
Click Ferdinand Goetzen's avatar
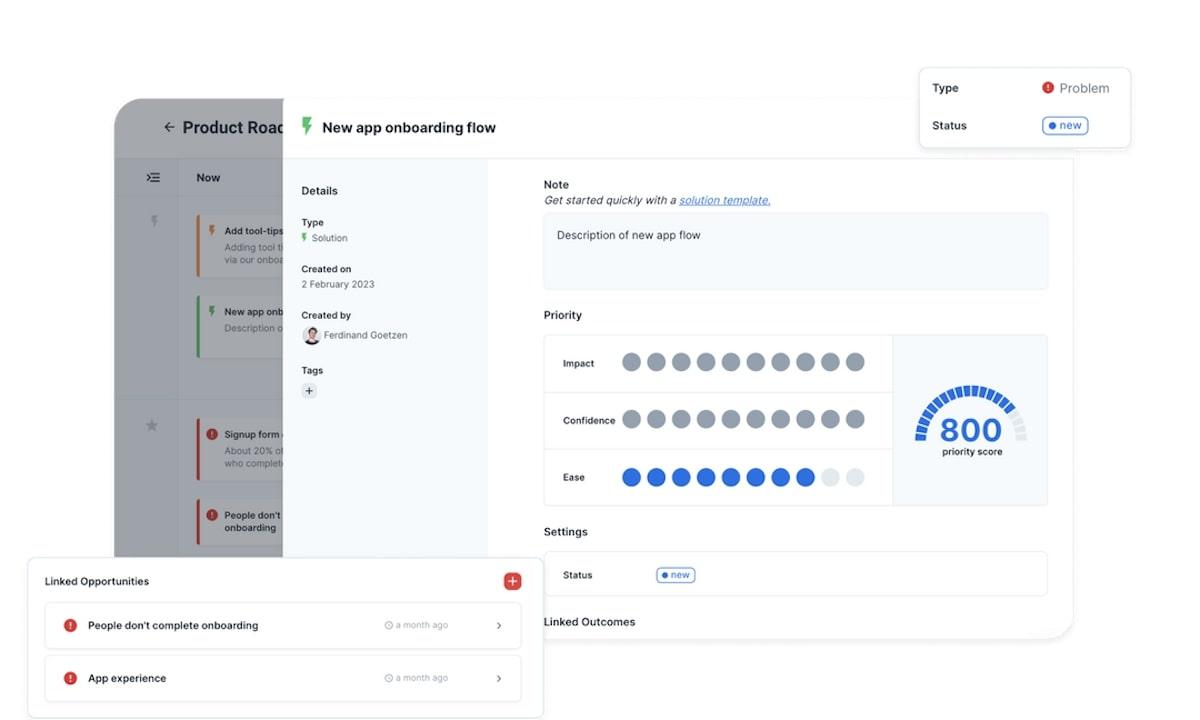click(x=311, y=336)
